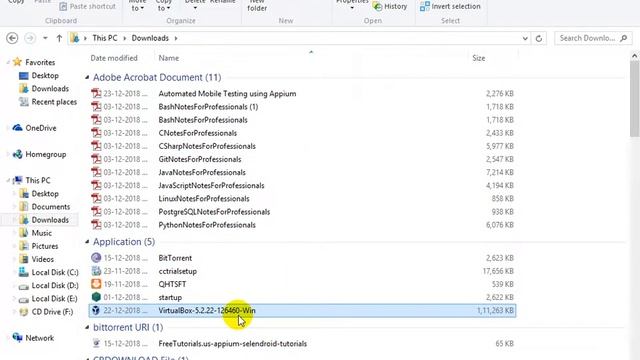Select PDF icon of PythonNotesForProfessionals
Image resolution: width=640 pixels, height=360 pixels.
(96, 225)
